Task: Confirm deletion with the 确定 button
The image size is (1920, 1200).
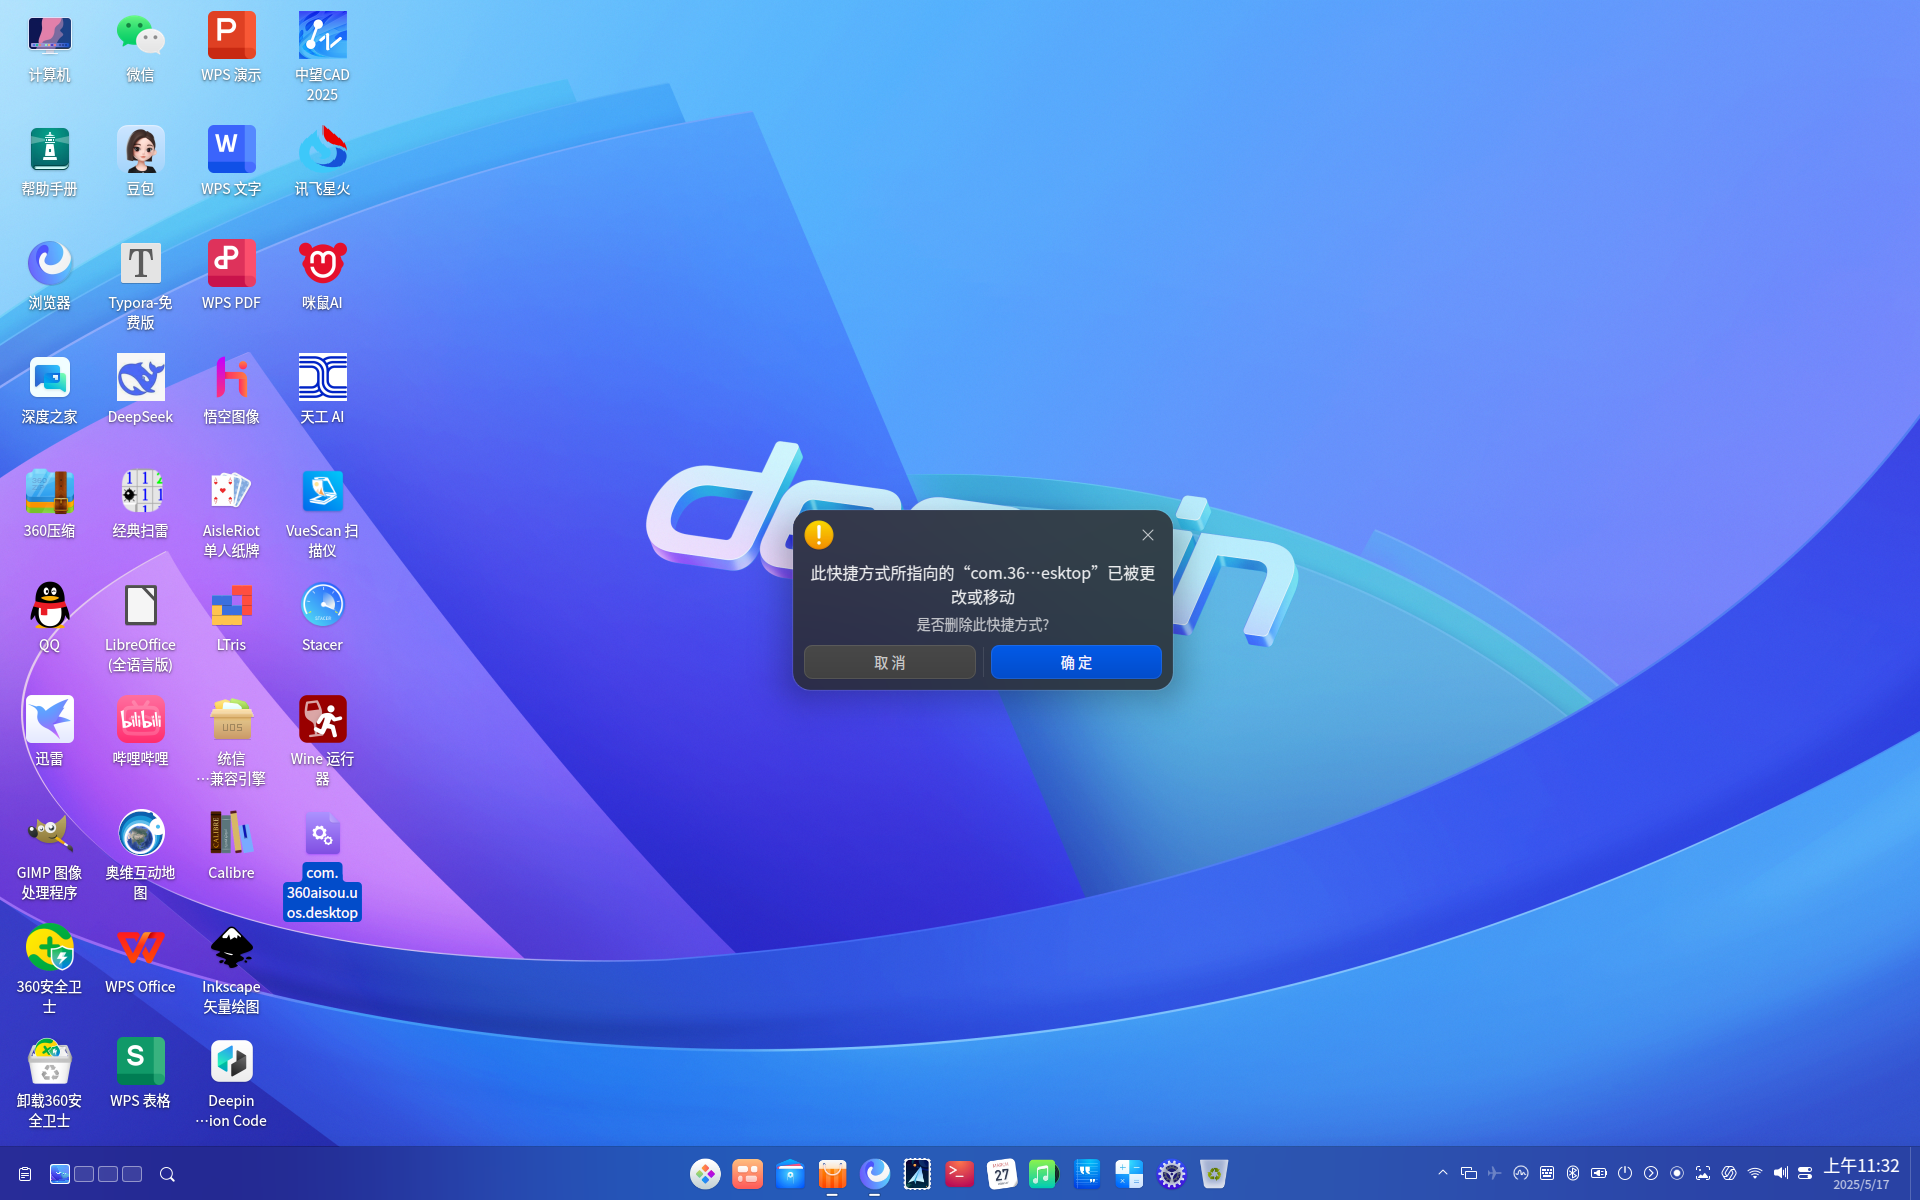Action: click(1076, 662)
